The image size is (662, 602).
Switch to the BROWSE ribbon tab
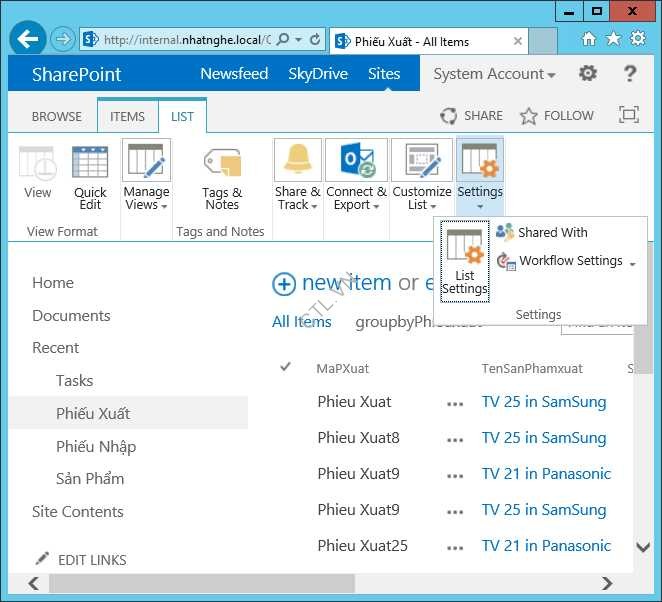coord(57,117)
